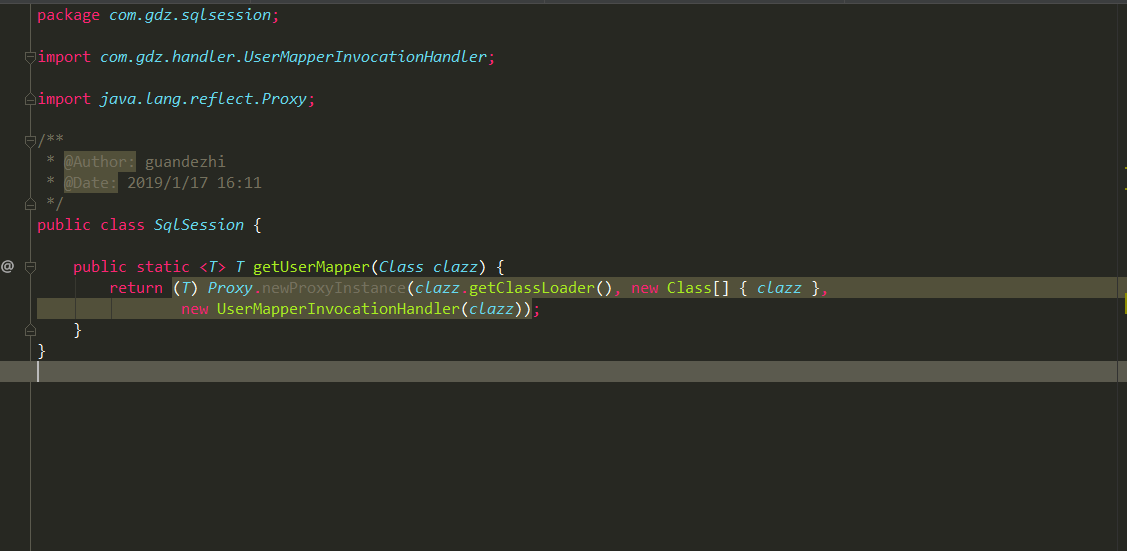Click the static keyword
Viewport: 1127px width, 551px height.
tap(163, 267)
